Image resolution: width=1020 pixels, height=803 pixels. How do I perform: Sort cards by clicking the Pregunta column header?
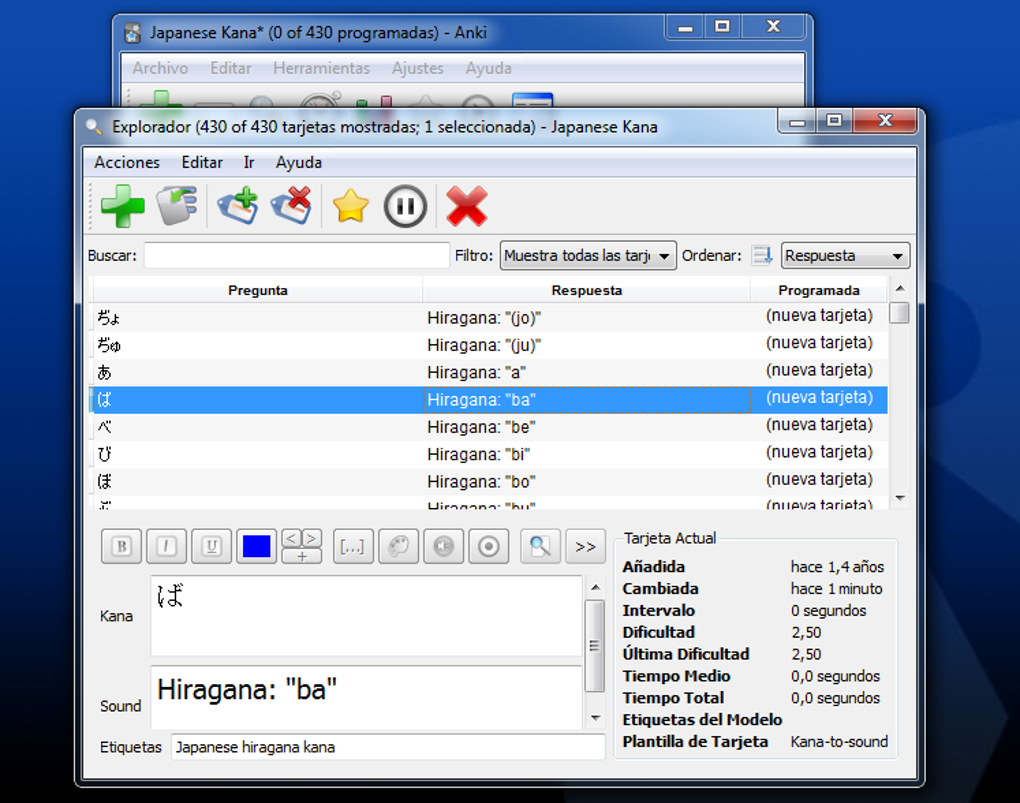pyautogui.click(x=258, y=290)
